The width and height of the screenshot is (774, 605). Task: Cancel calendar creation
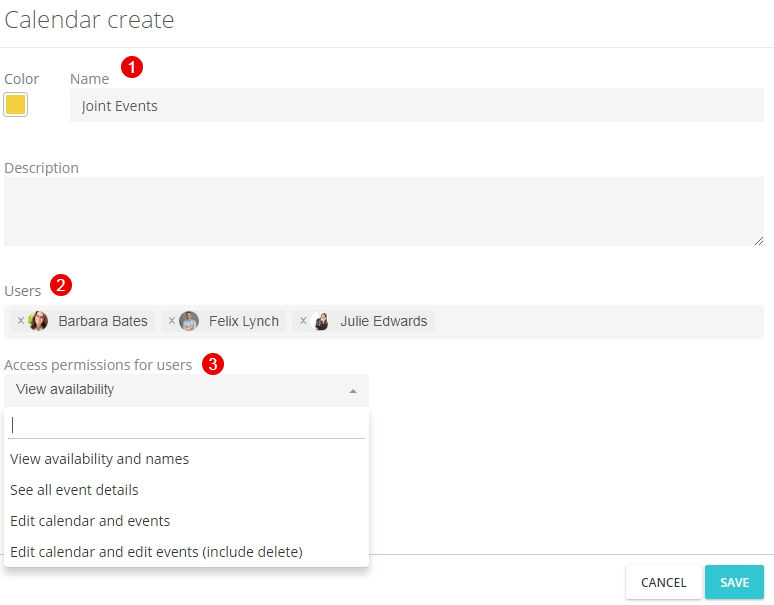click(x=663, y=582)
